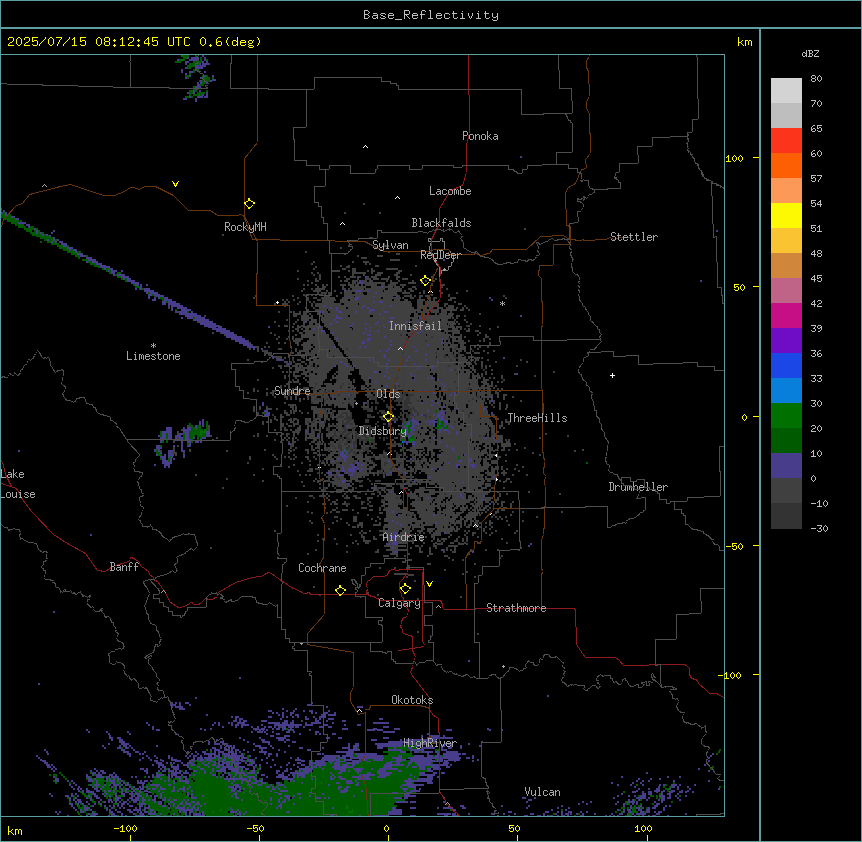The image size is (862, 842).
Task: Click the white asterisk above Limestone
Action: 153,346
